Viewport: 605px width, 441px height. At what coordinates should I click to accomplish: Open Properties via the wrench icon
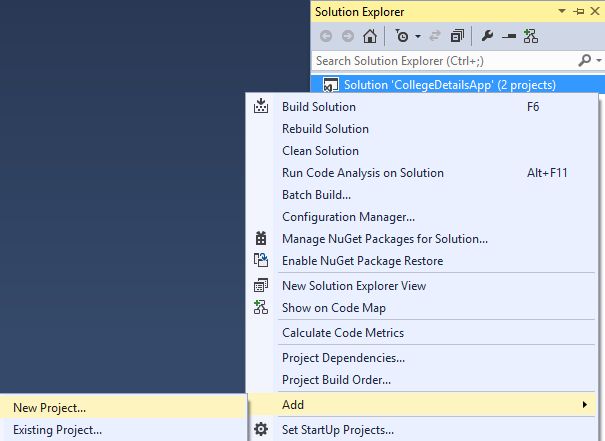tap(487, 36)
